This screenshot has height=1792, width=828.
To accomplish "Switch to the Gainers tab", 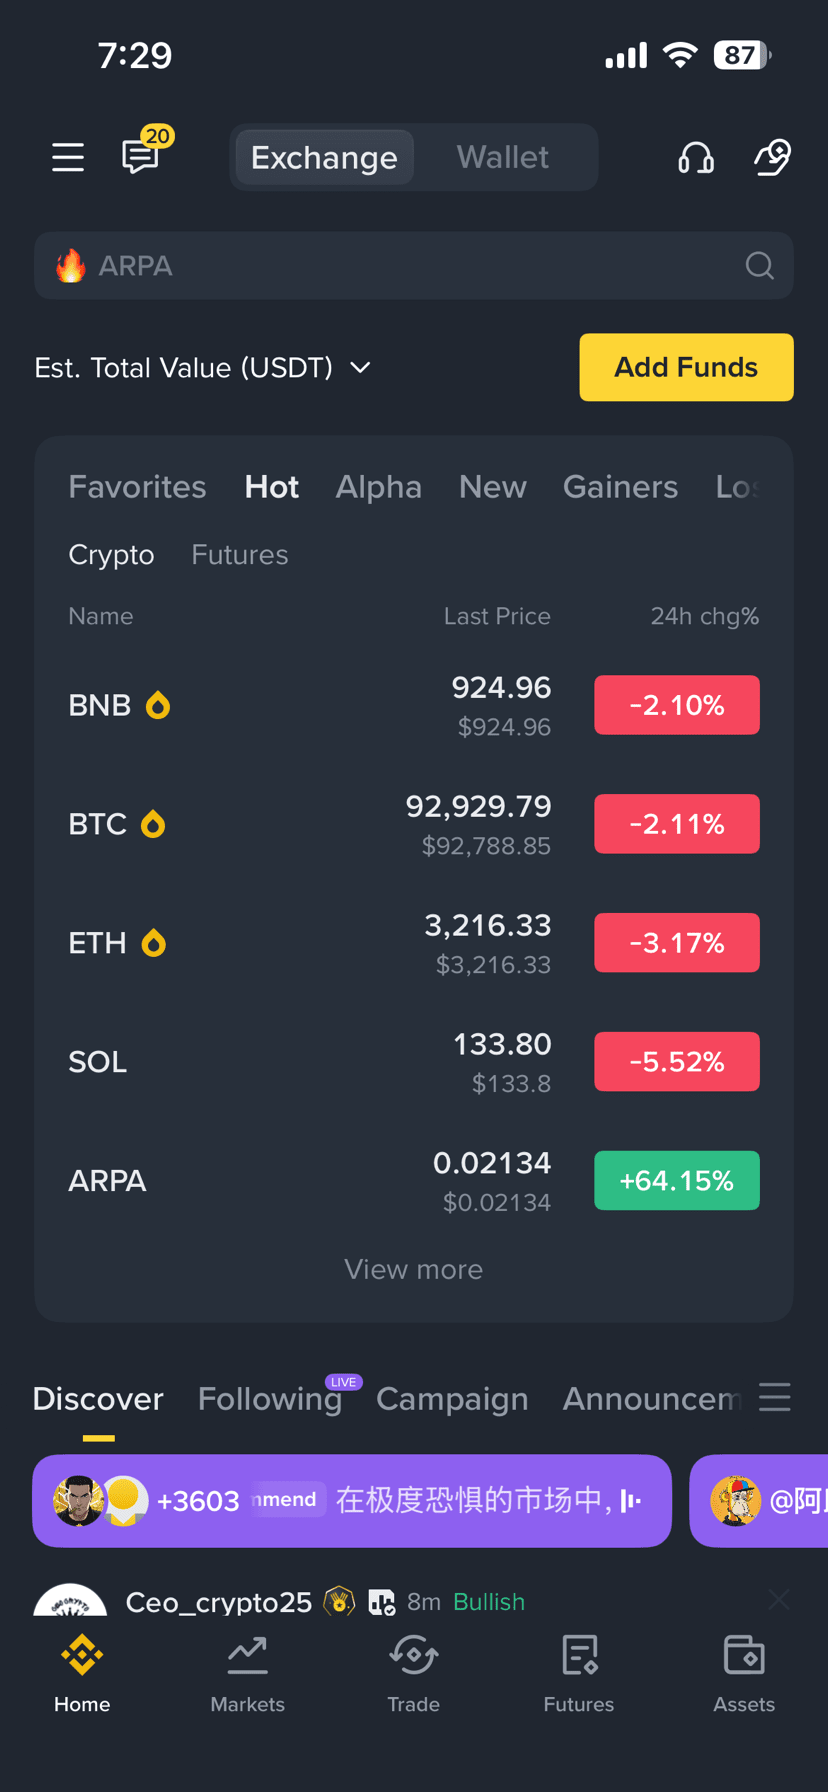I will click(620, 487).
